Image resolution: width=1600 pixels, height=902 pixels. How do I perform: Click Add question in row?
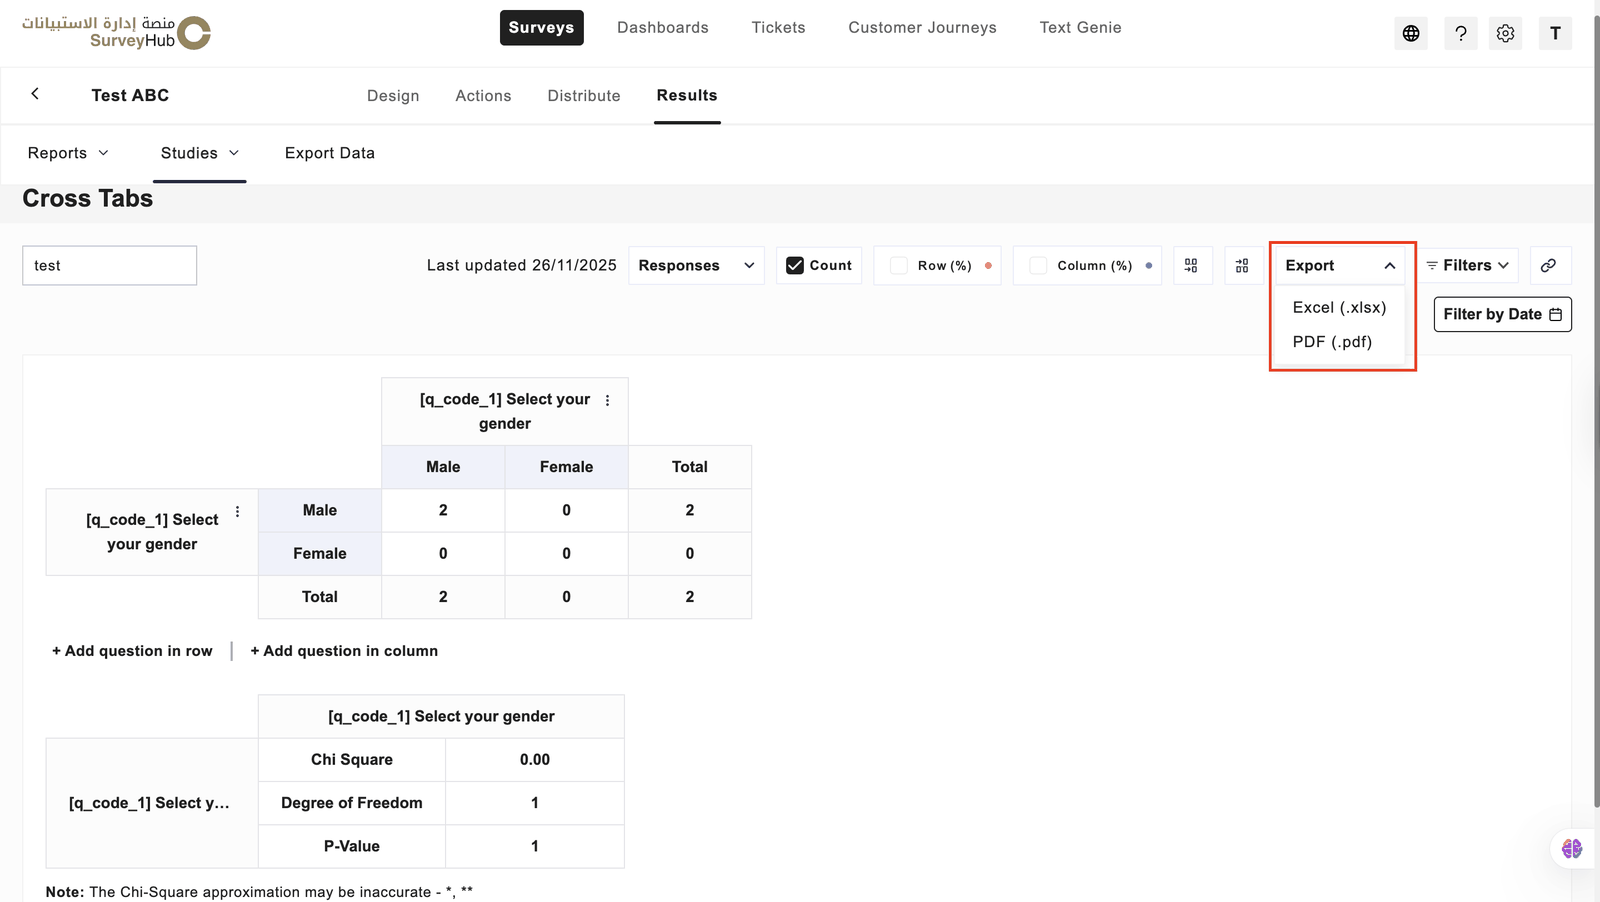click(x=132, y=651)
